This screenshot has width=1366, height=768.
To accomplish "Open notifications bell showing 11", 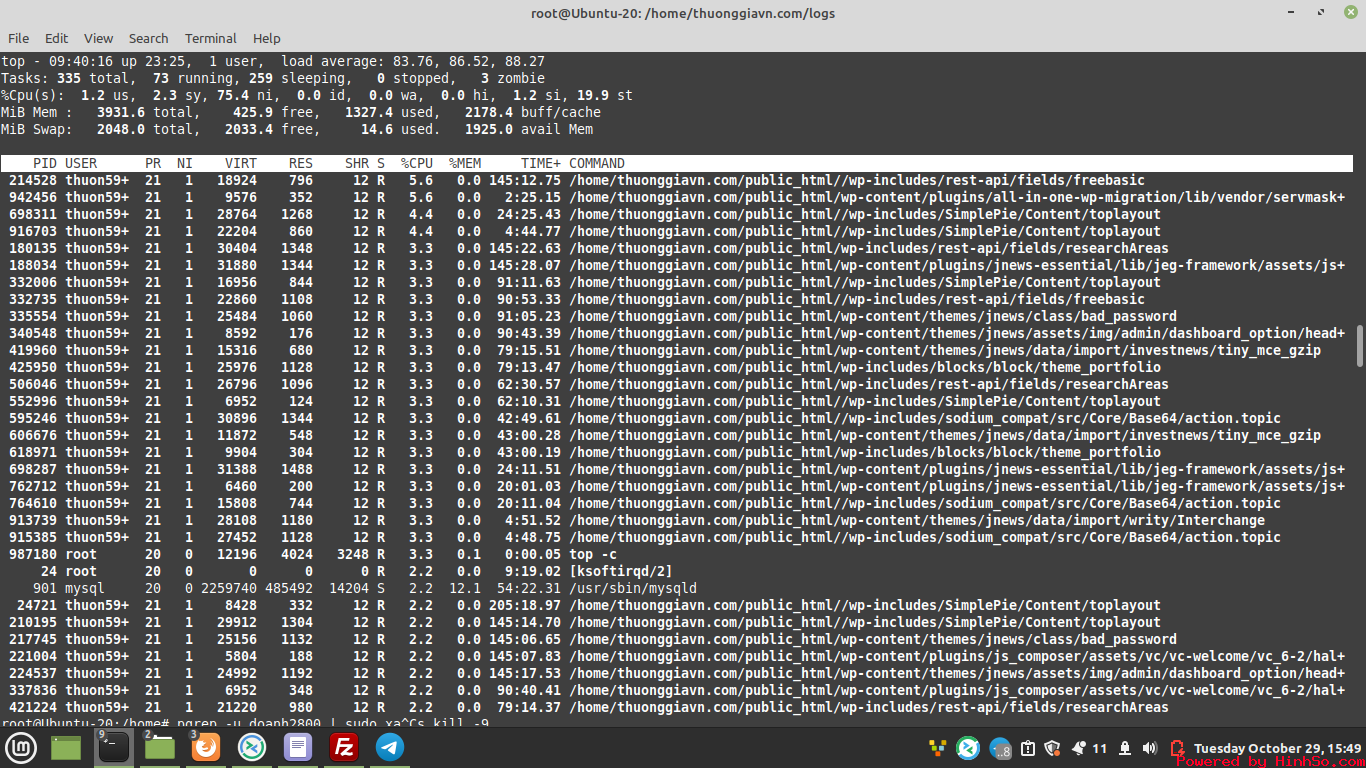I will click(x=1089, y=748).
